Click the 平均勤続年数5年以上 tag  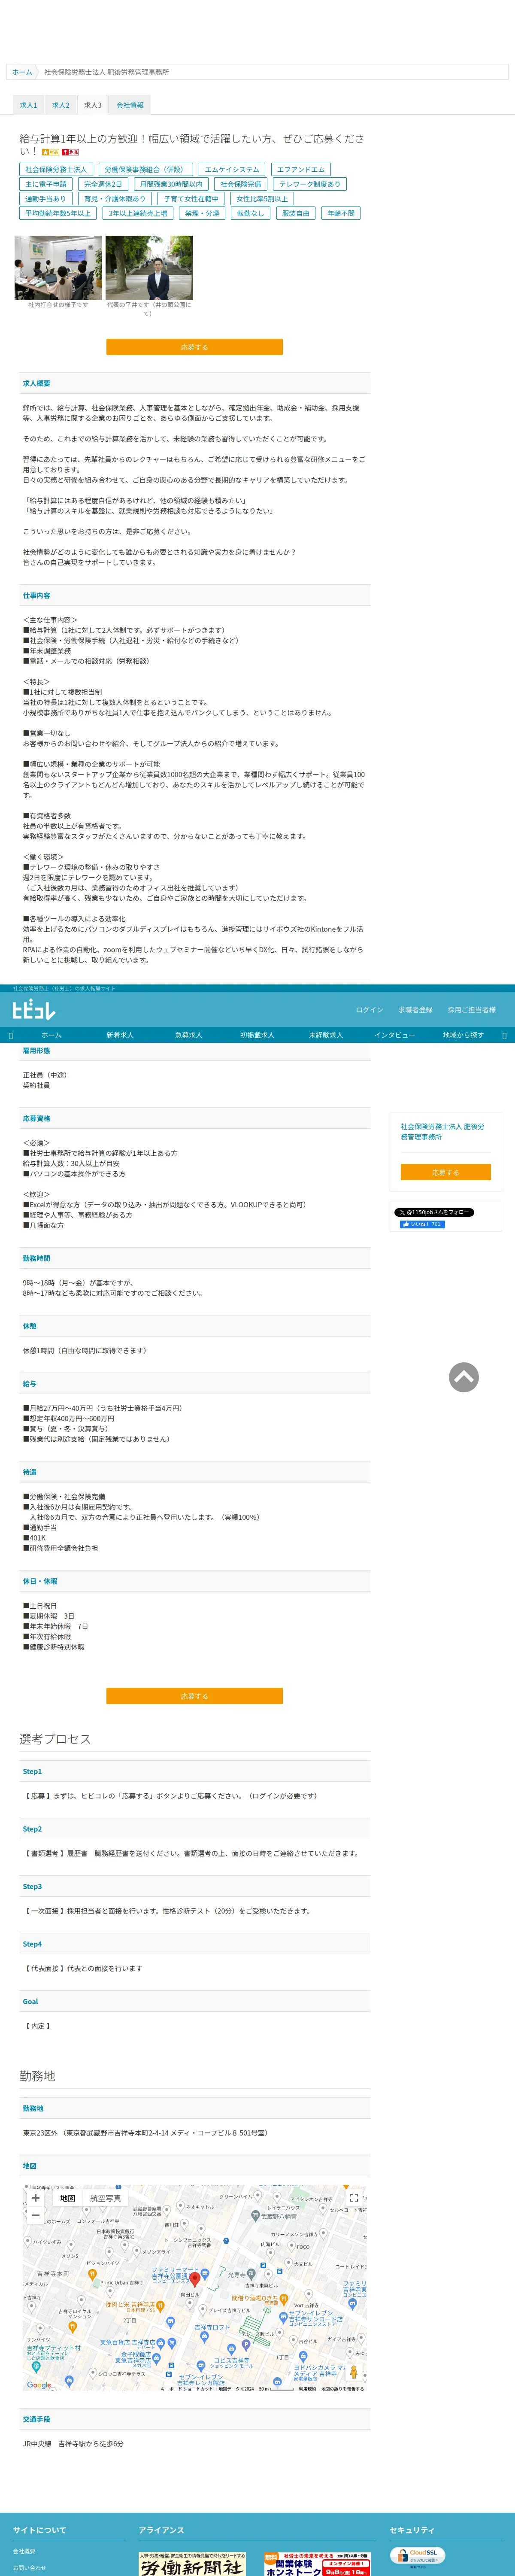click(58, 213)
